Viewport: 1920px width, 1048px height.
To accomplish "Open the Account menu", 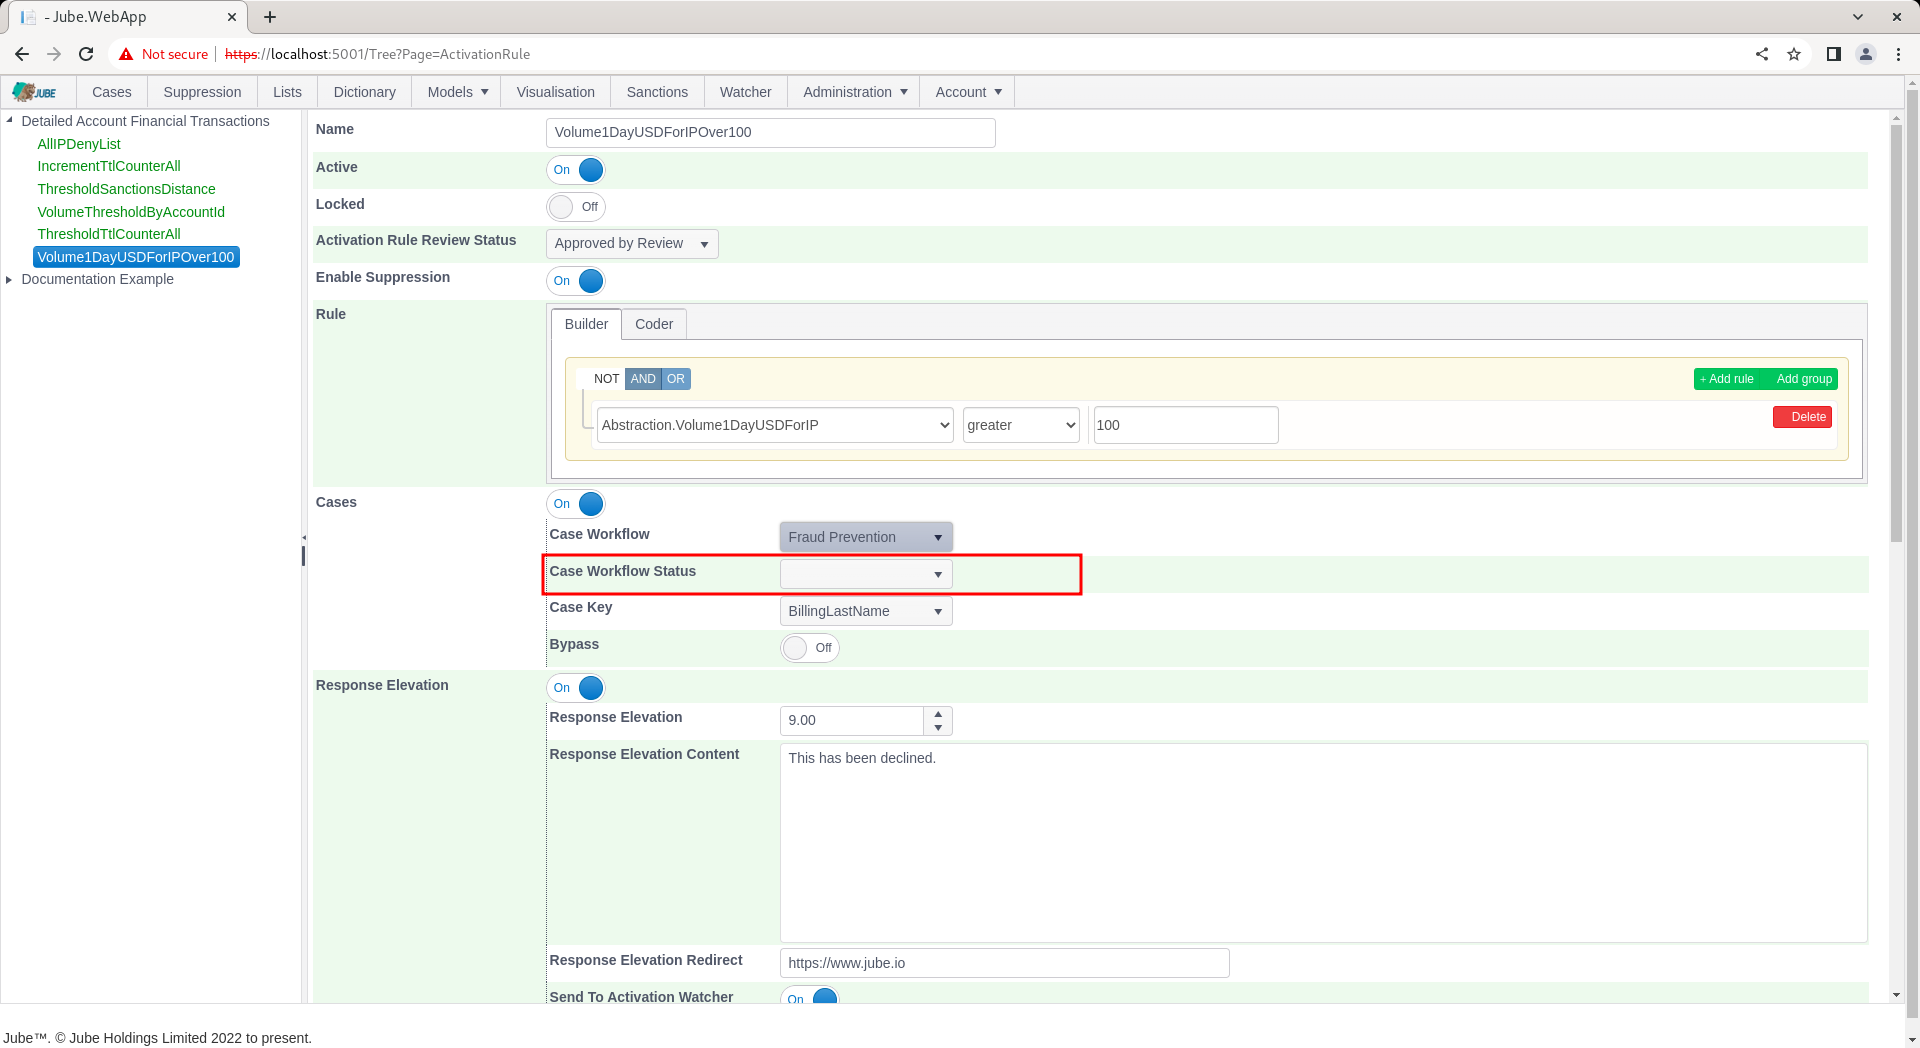I will [968, 92].
